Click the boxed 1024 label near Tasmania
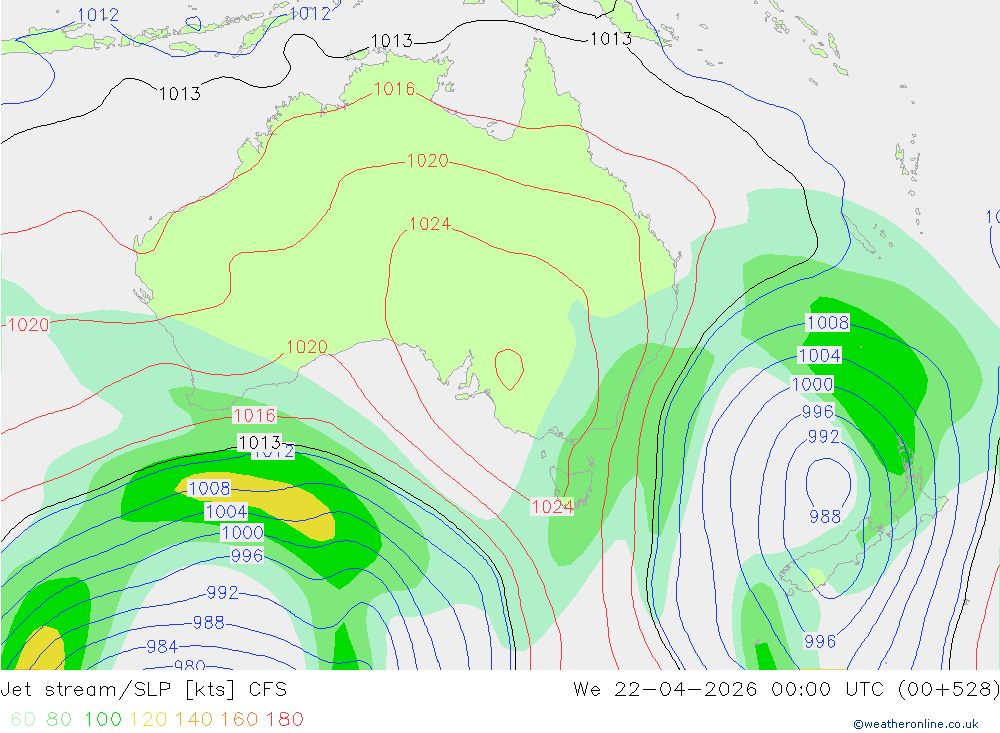Viewport: 1000px width, 733px height. click(552, 507)
